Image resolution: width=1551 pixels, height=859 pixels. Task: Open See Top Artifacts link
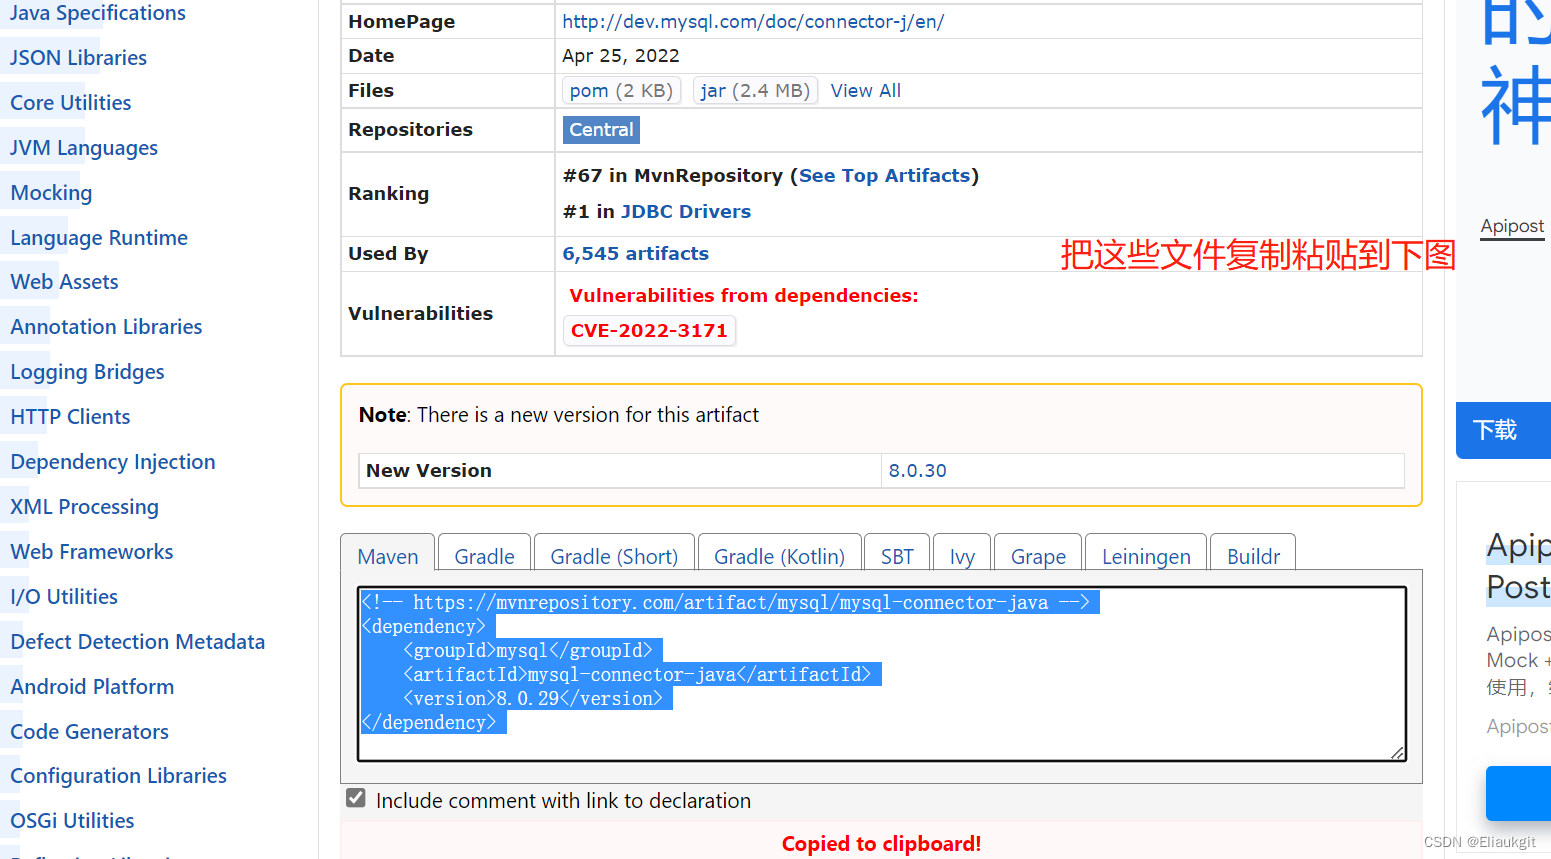tap(884, 175)
